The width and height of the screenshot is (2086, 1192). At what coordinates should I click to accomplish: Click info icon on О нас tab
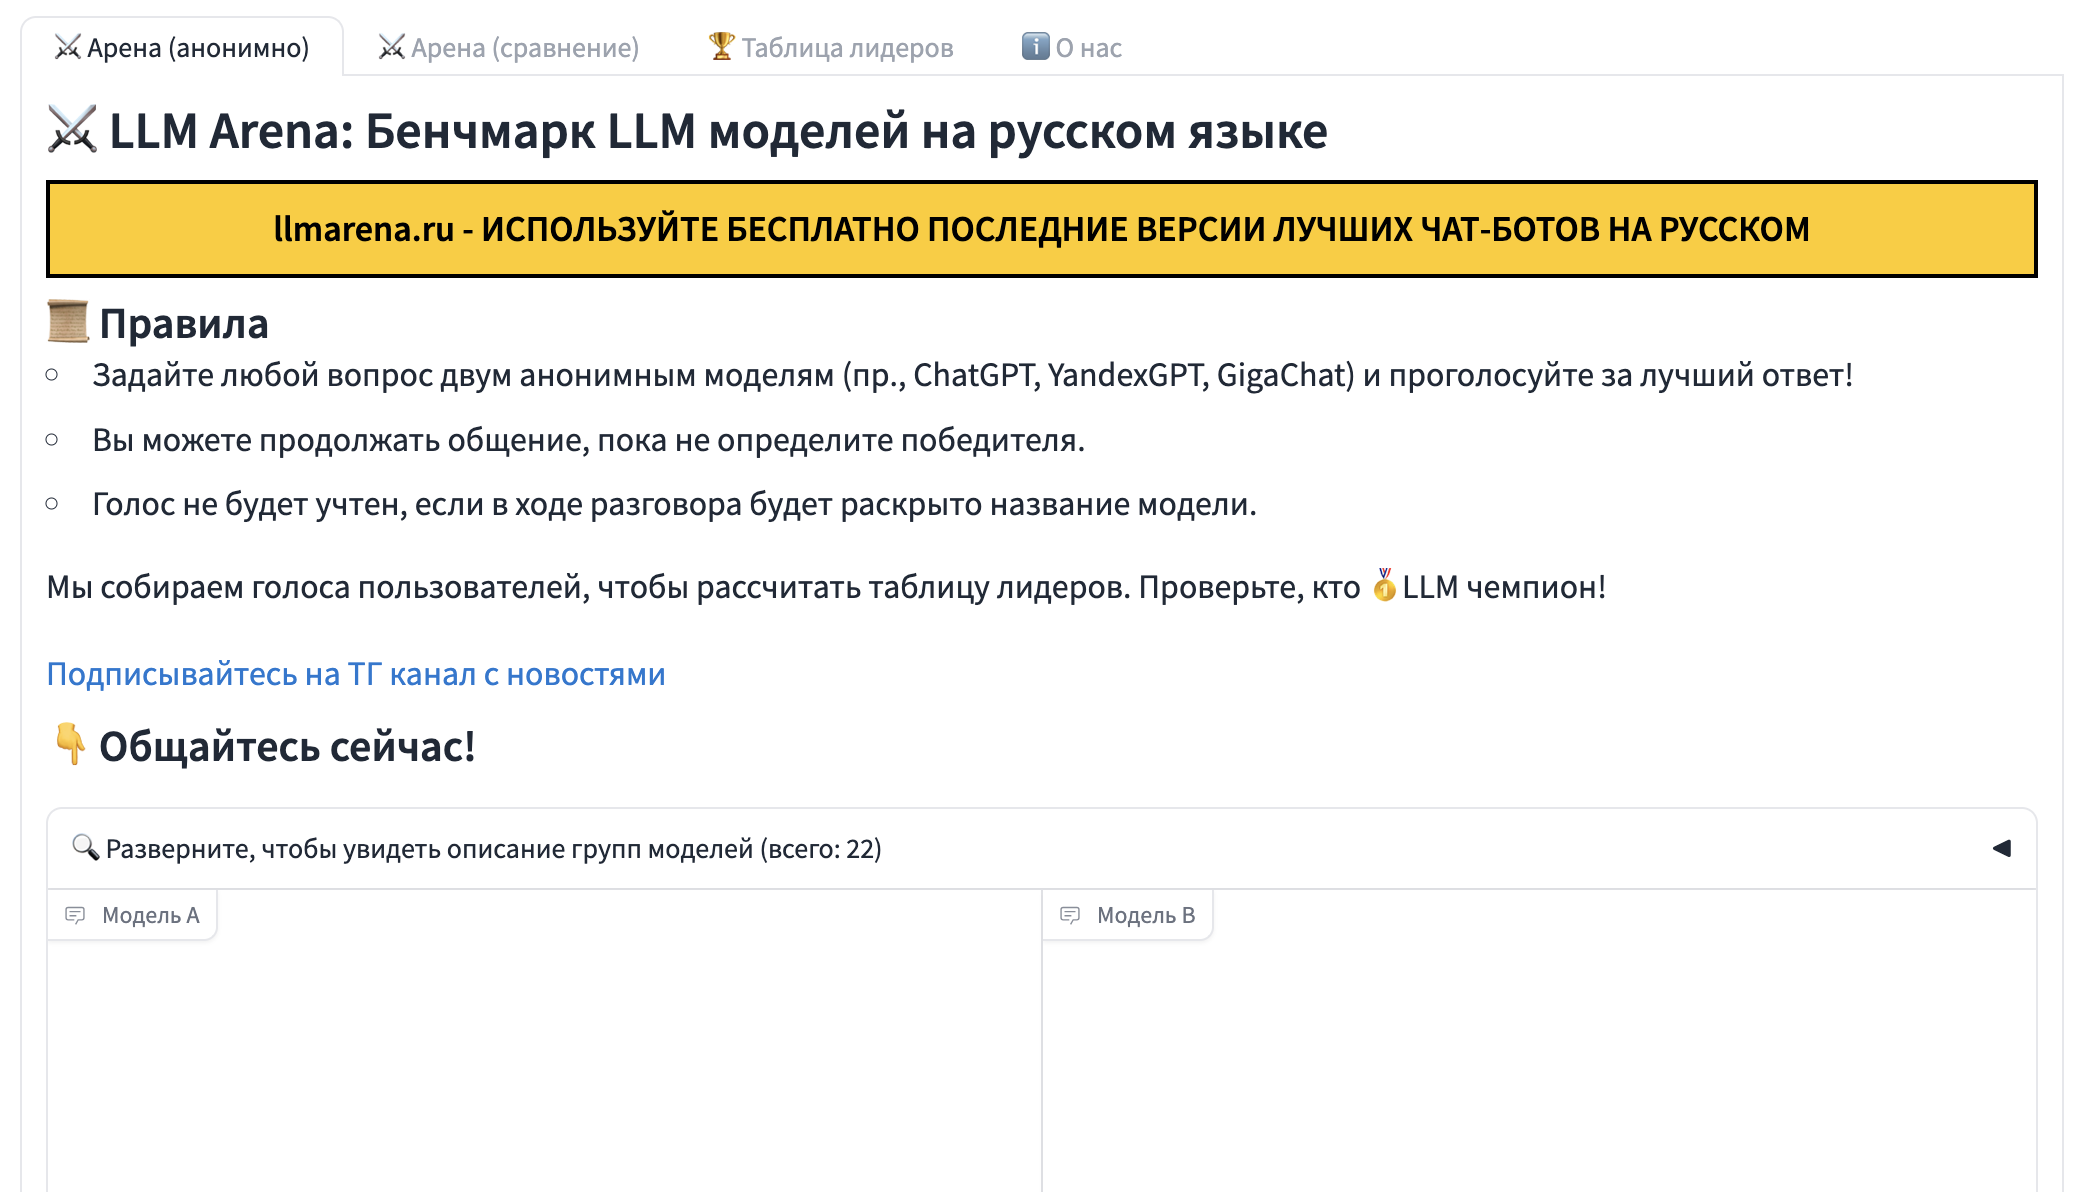pyautogui.click(x=1035, y=46)
